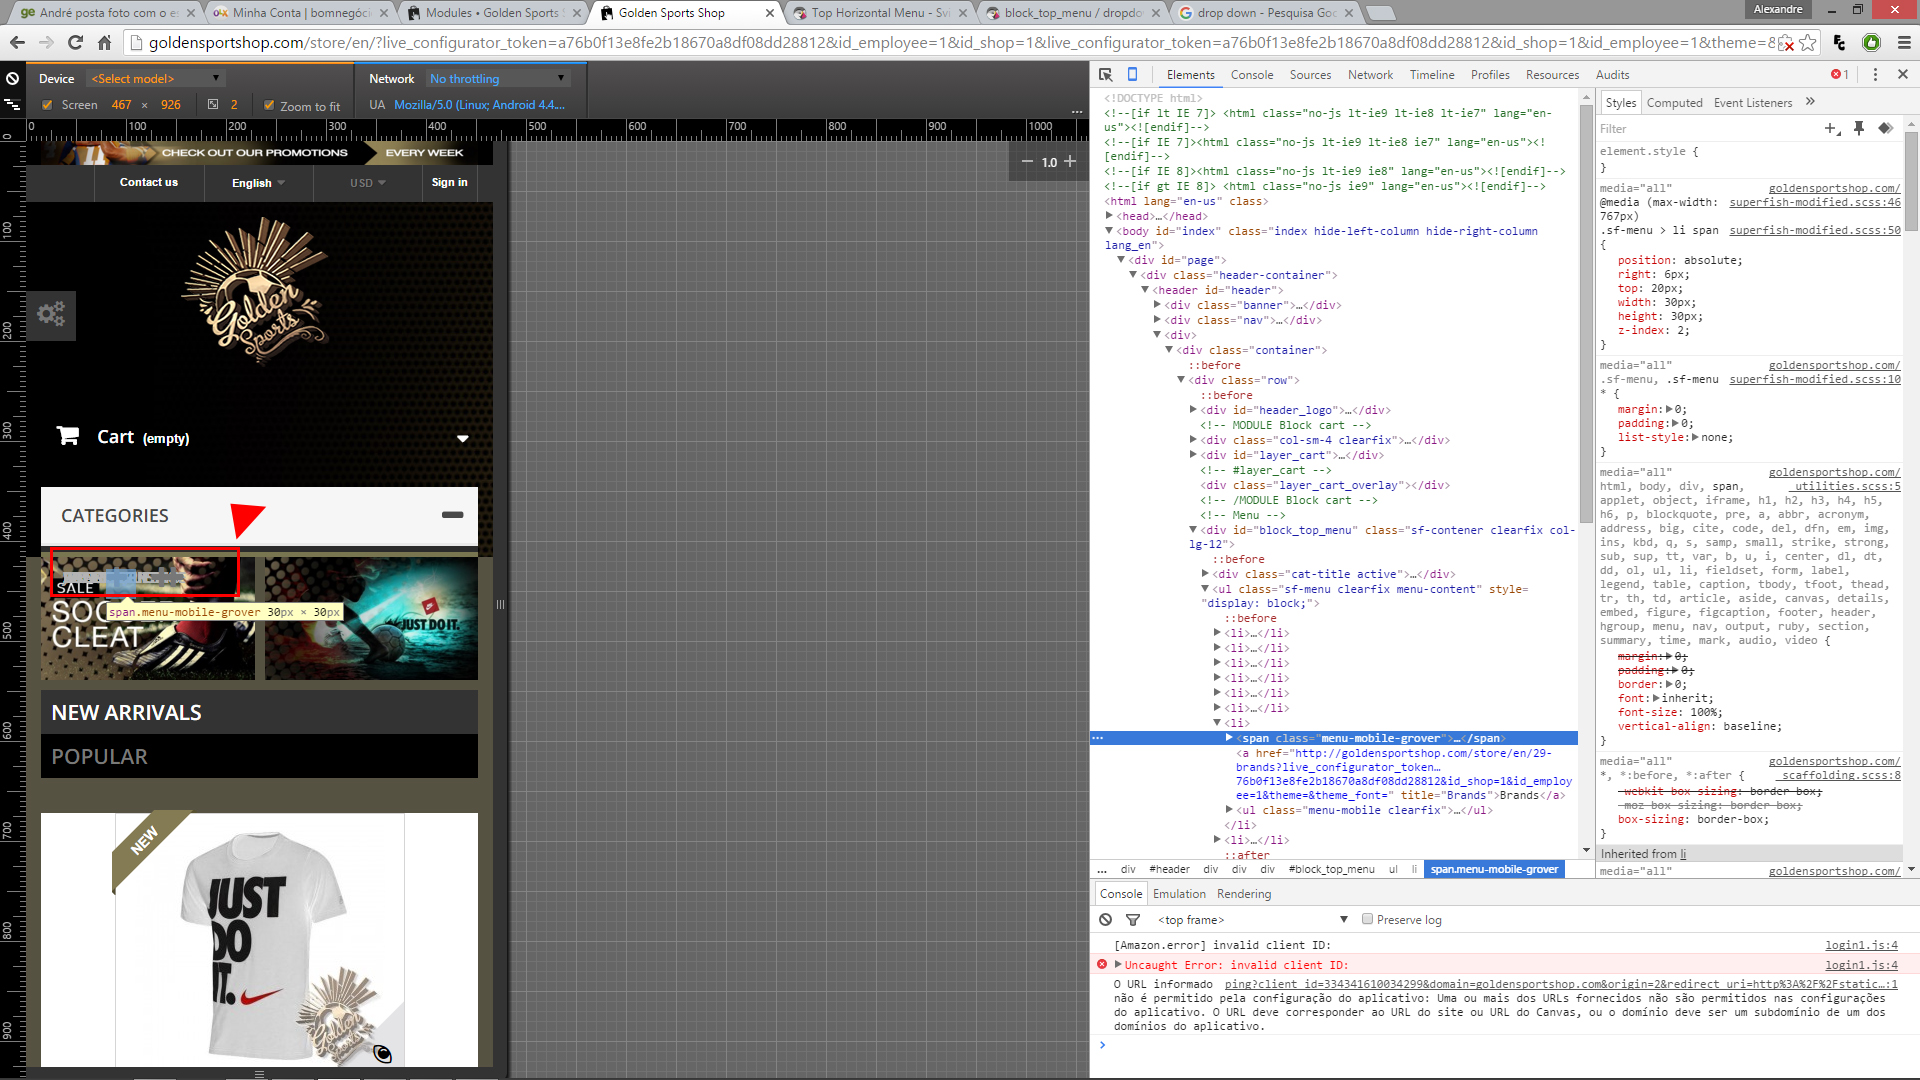Click the inspect element selector icon
Image resolution: width=1920 pixels, height=1080 pixels.
coord(1105,75)
